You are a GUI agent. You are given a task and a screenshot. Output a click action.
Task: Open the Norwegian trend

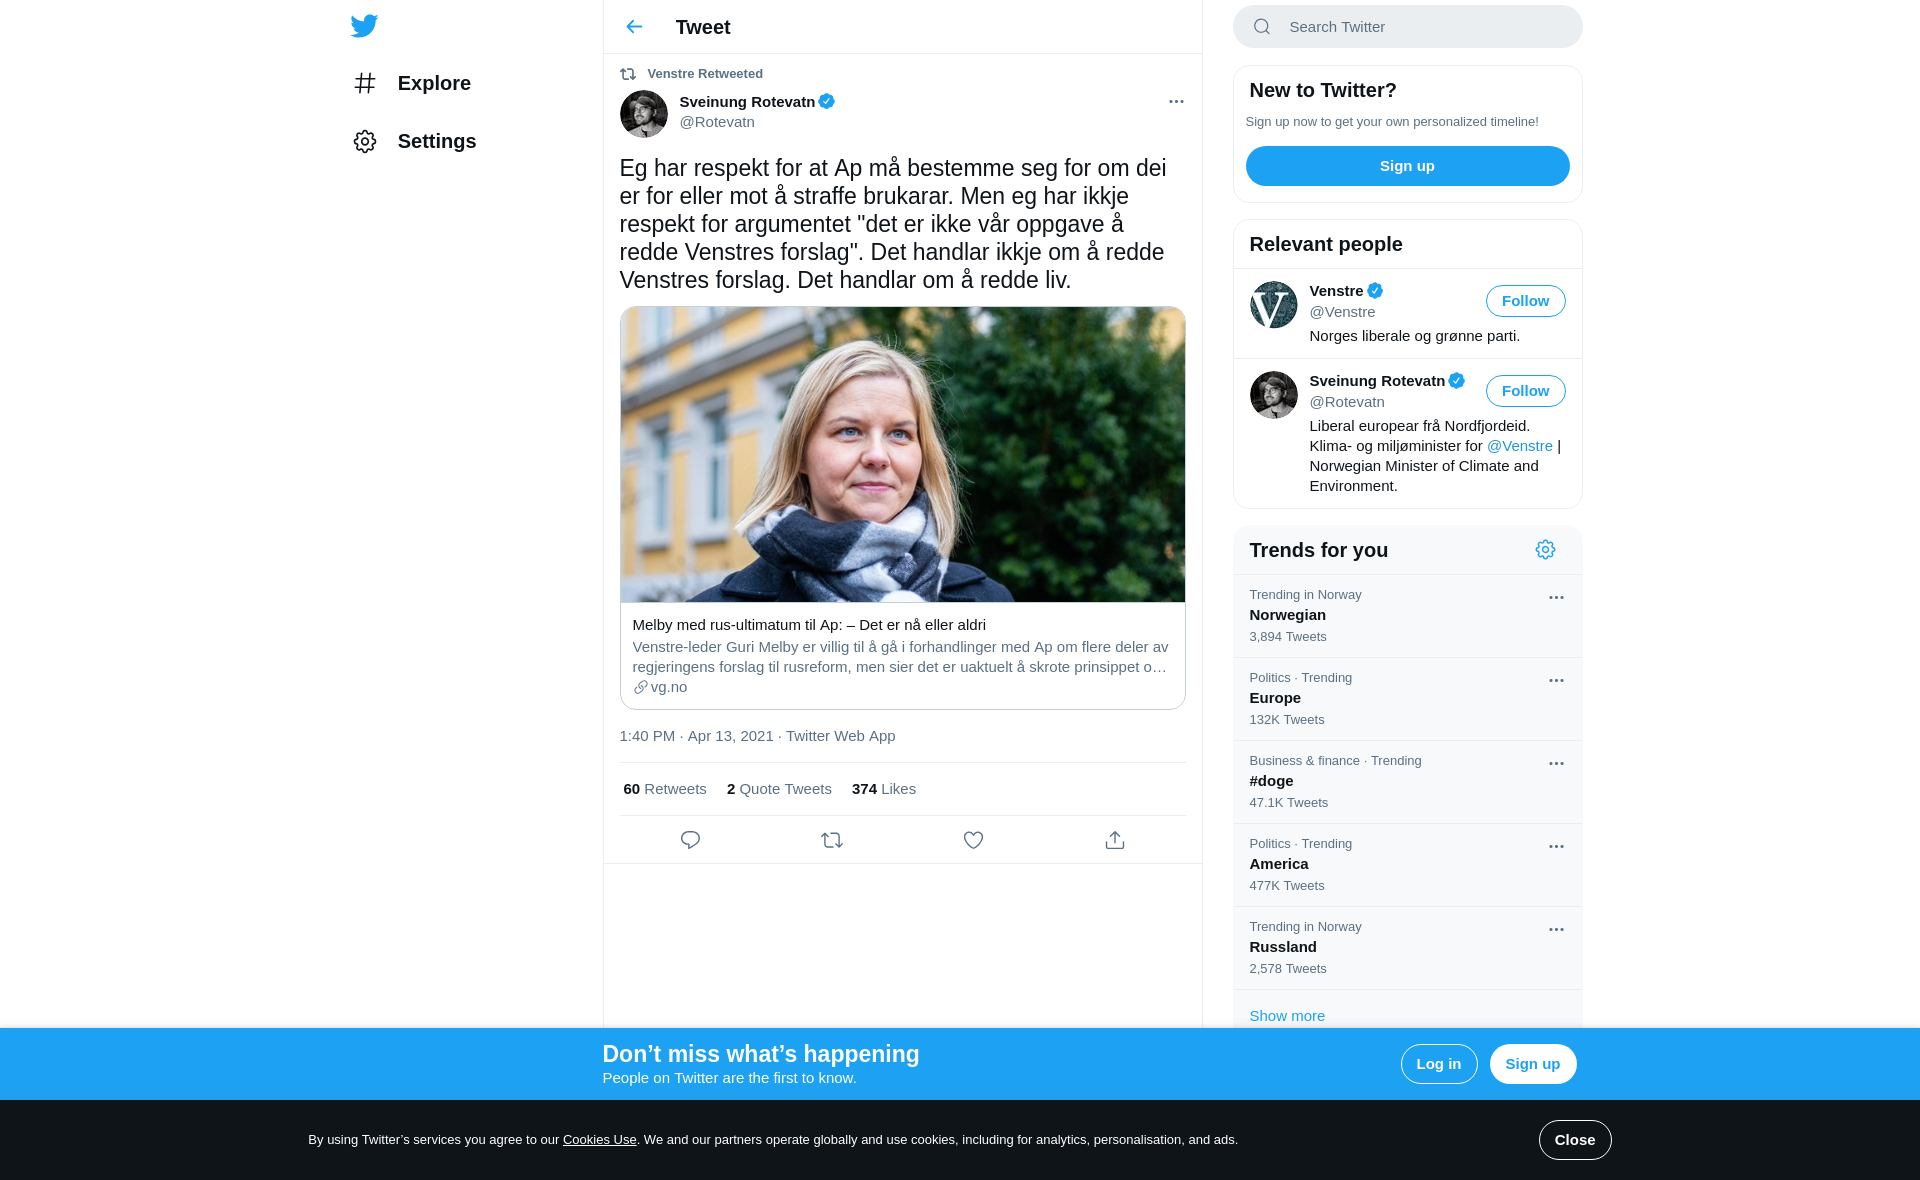[x=1407, y=616]
